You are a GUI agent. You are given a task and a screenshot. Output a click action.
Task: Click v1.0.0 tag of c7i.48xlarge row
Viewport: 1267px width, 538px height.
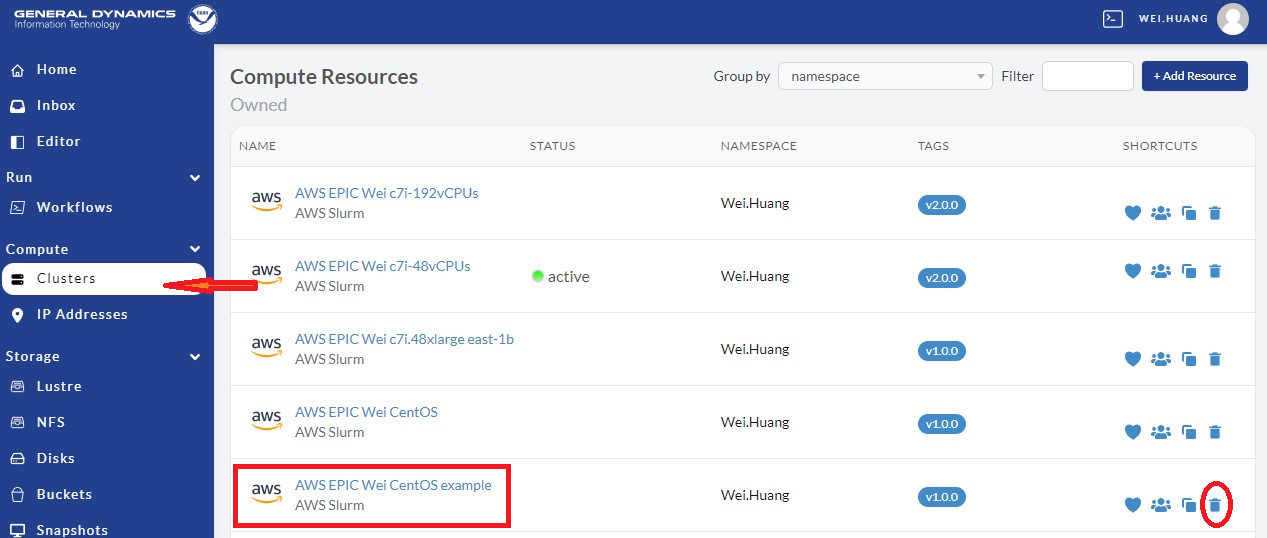coord(942,351)
